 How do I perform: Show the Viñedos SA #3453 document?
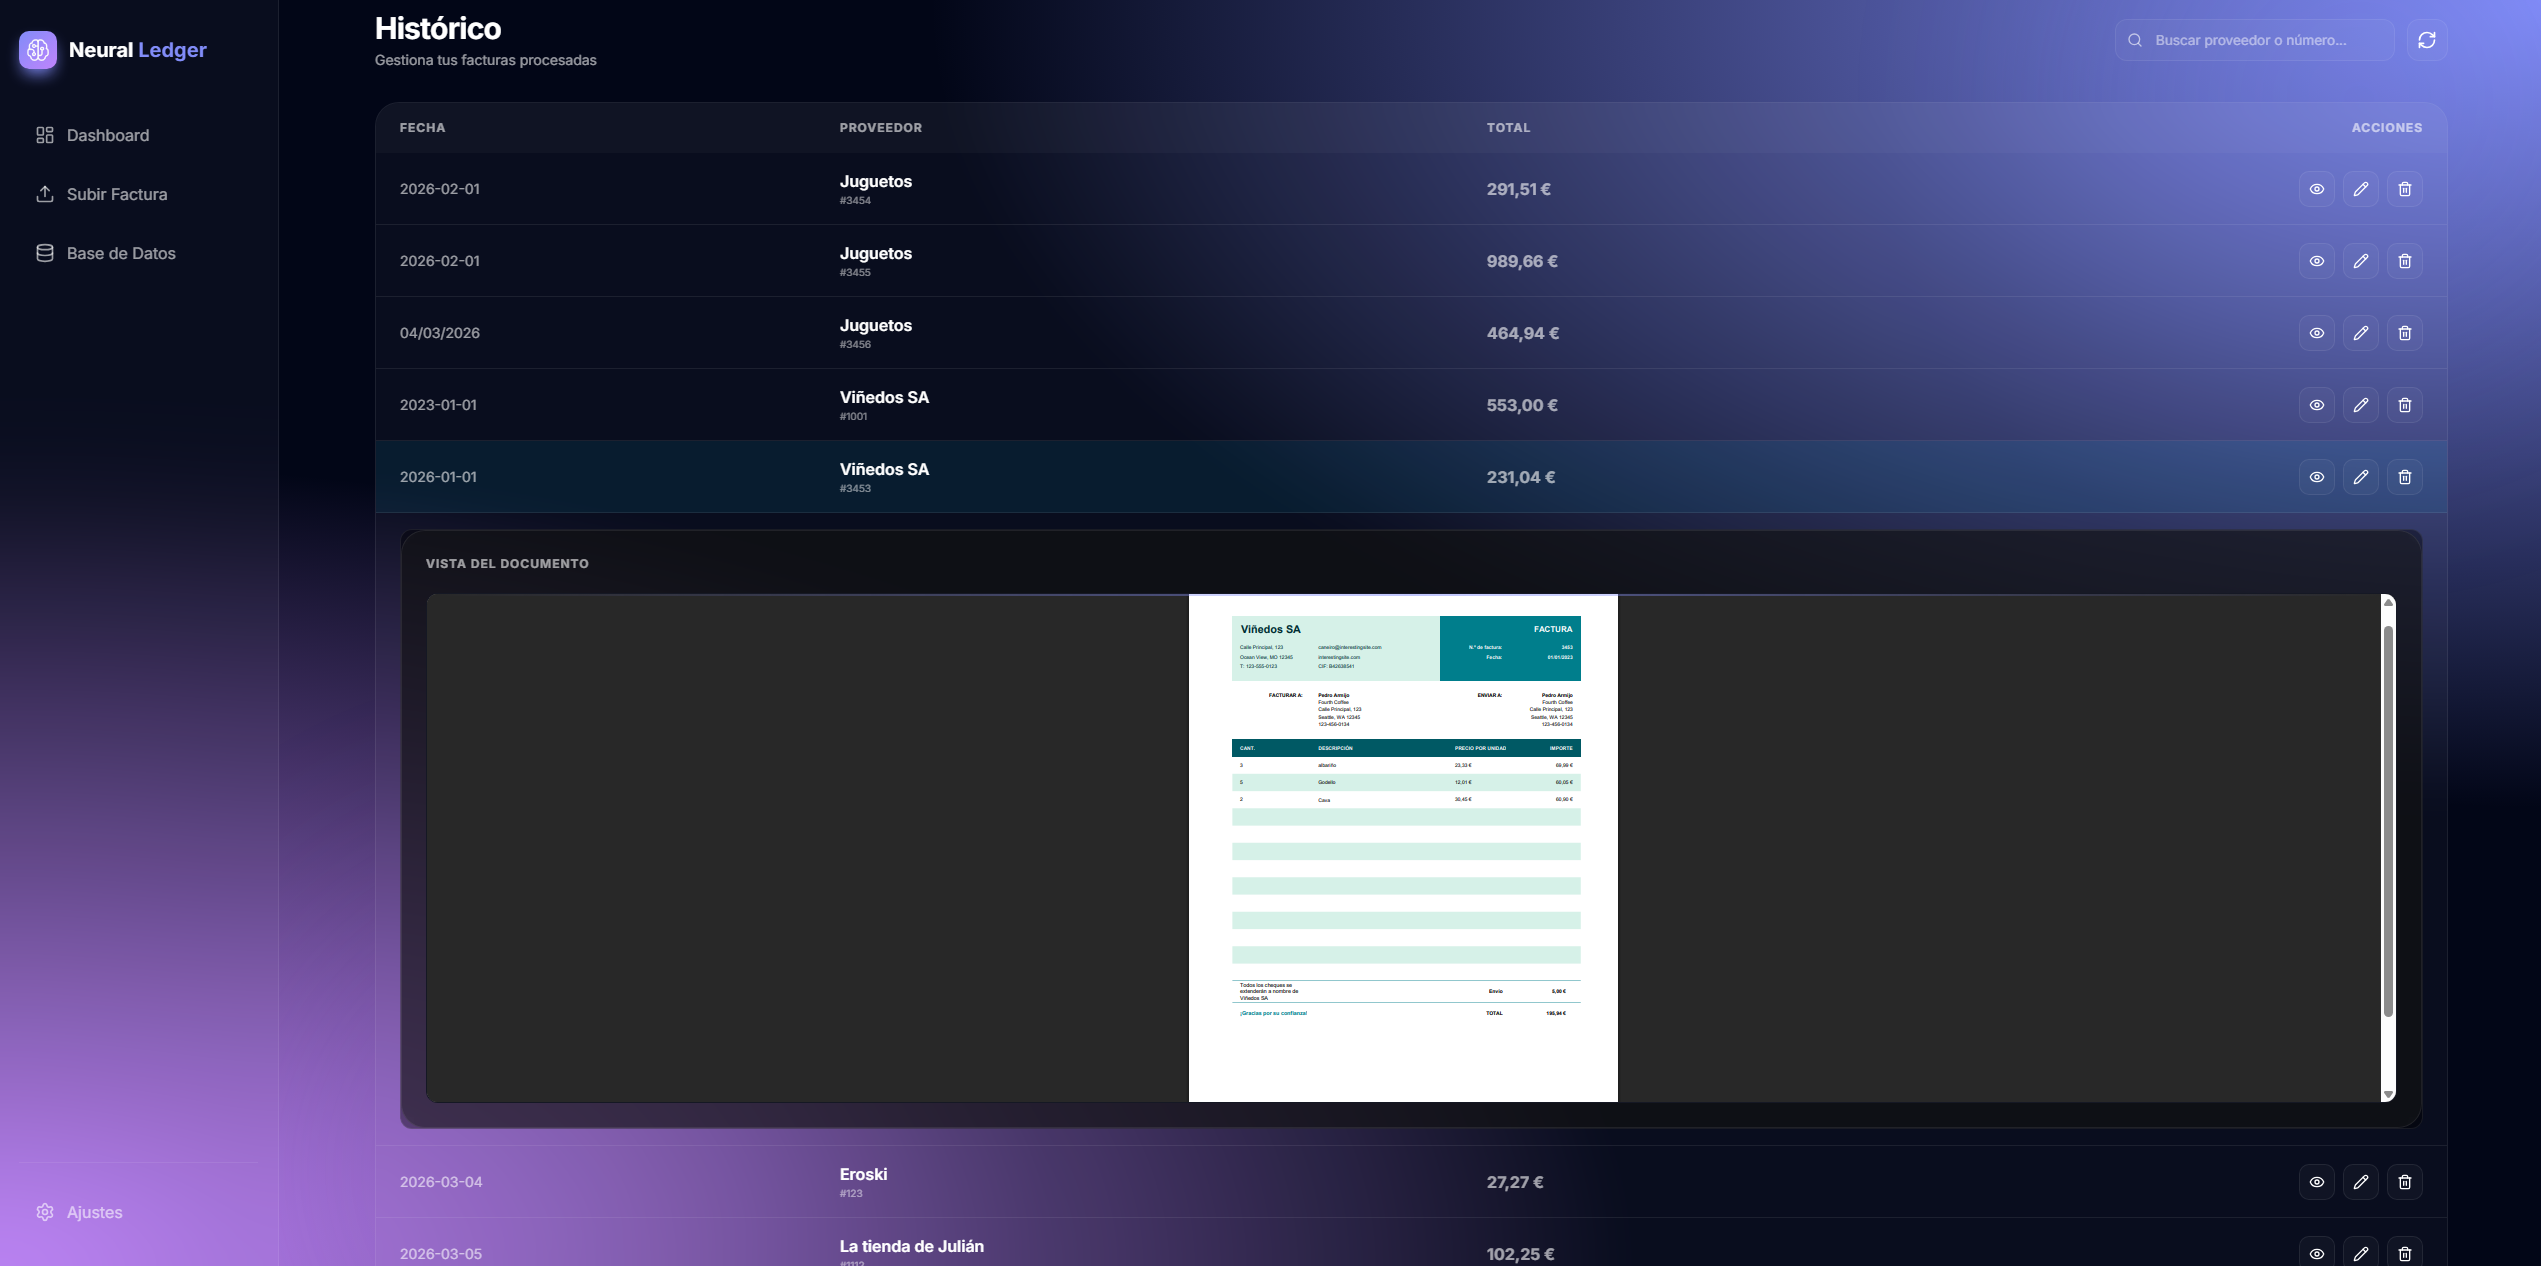pos(2317,477)
